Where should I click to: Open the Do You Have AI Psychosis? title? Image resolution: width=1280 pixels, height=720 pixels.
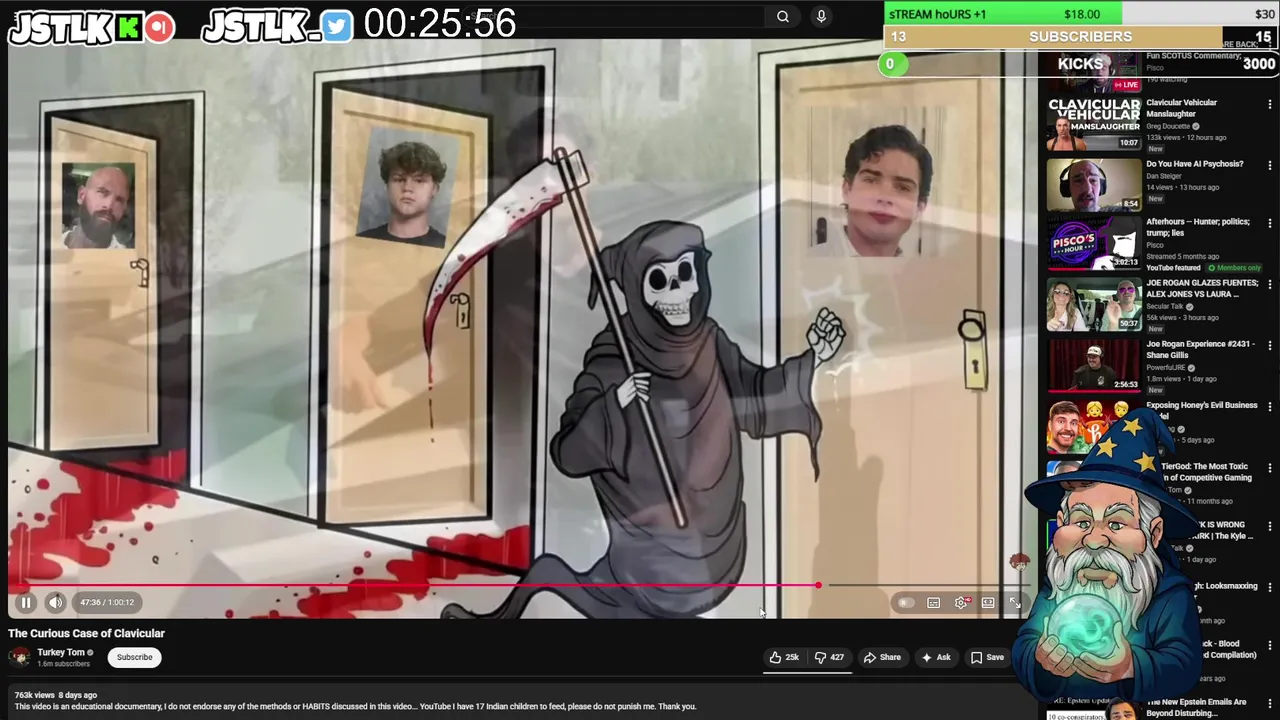tap(1195, 163)
